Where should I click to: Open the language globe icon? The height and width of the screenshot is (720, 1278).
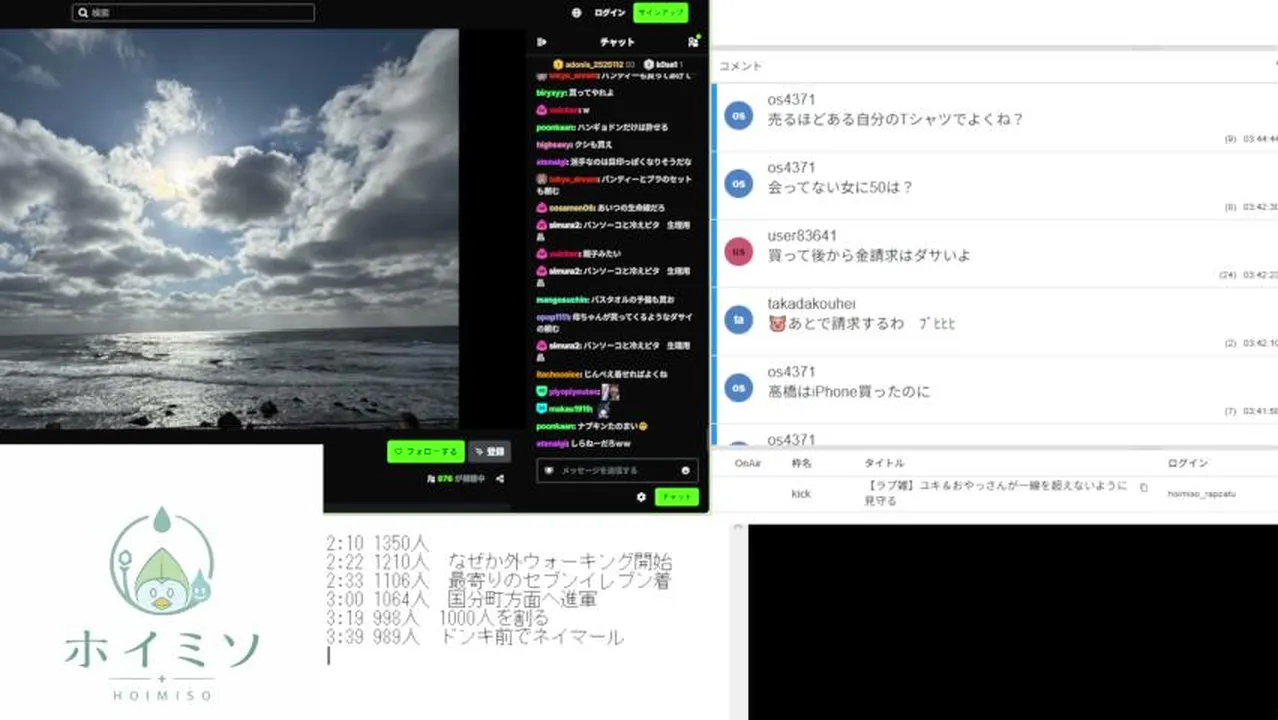pyautogui.click(x=577, y=13)
